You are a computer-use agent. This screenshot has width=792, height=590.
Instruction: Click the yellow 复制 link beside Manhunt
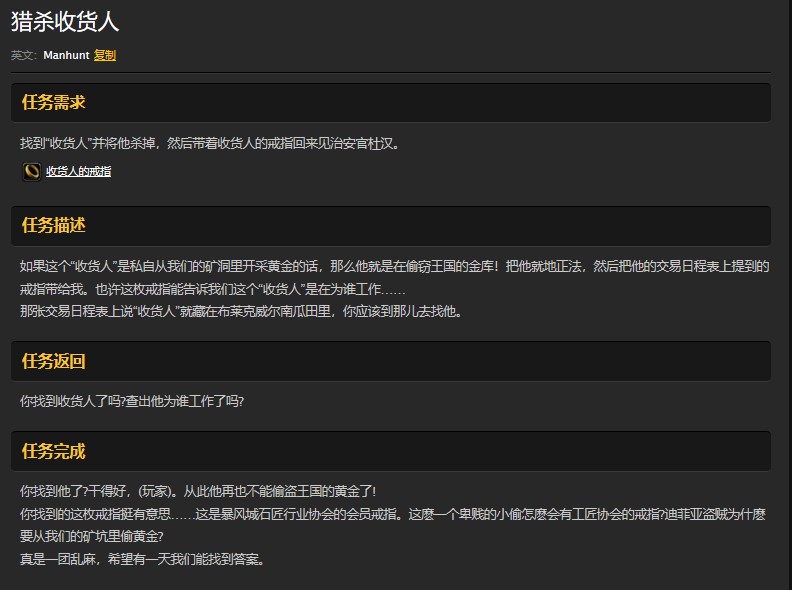105,55
